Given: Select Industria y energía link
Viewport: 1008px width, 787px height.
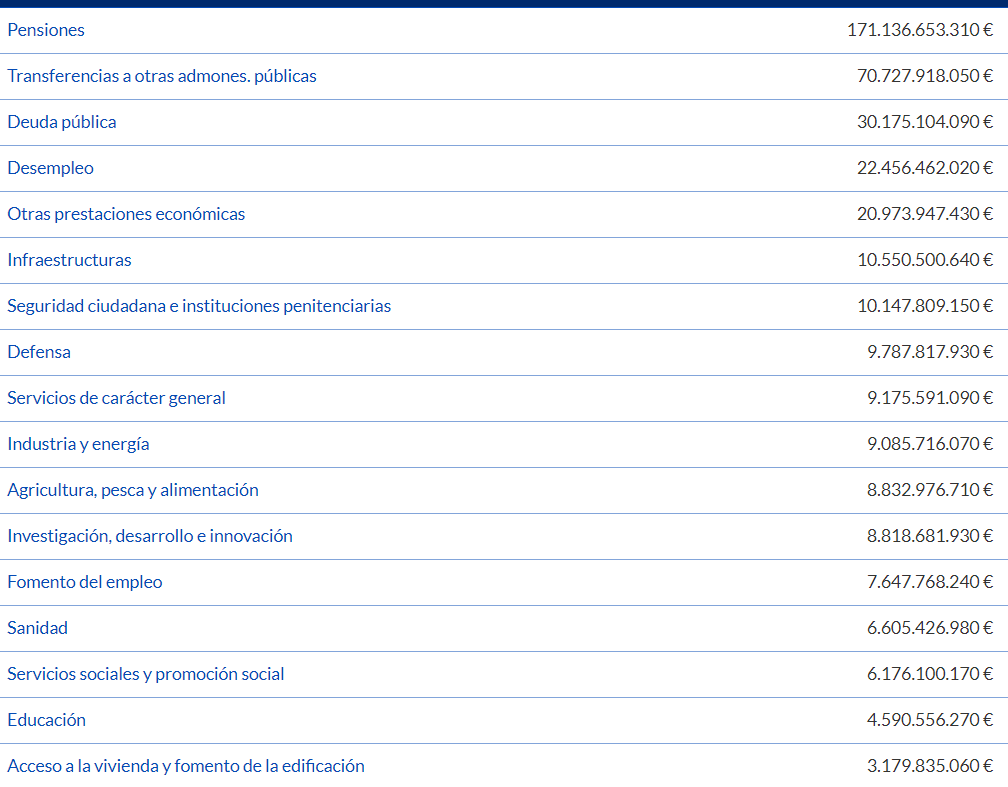Looking at the screenshot, I should (78, 444).
